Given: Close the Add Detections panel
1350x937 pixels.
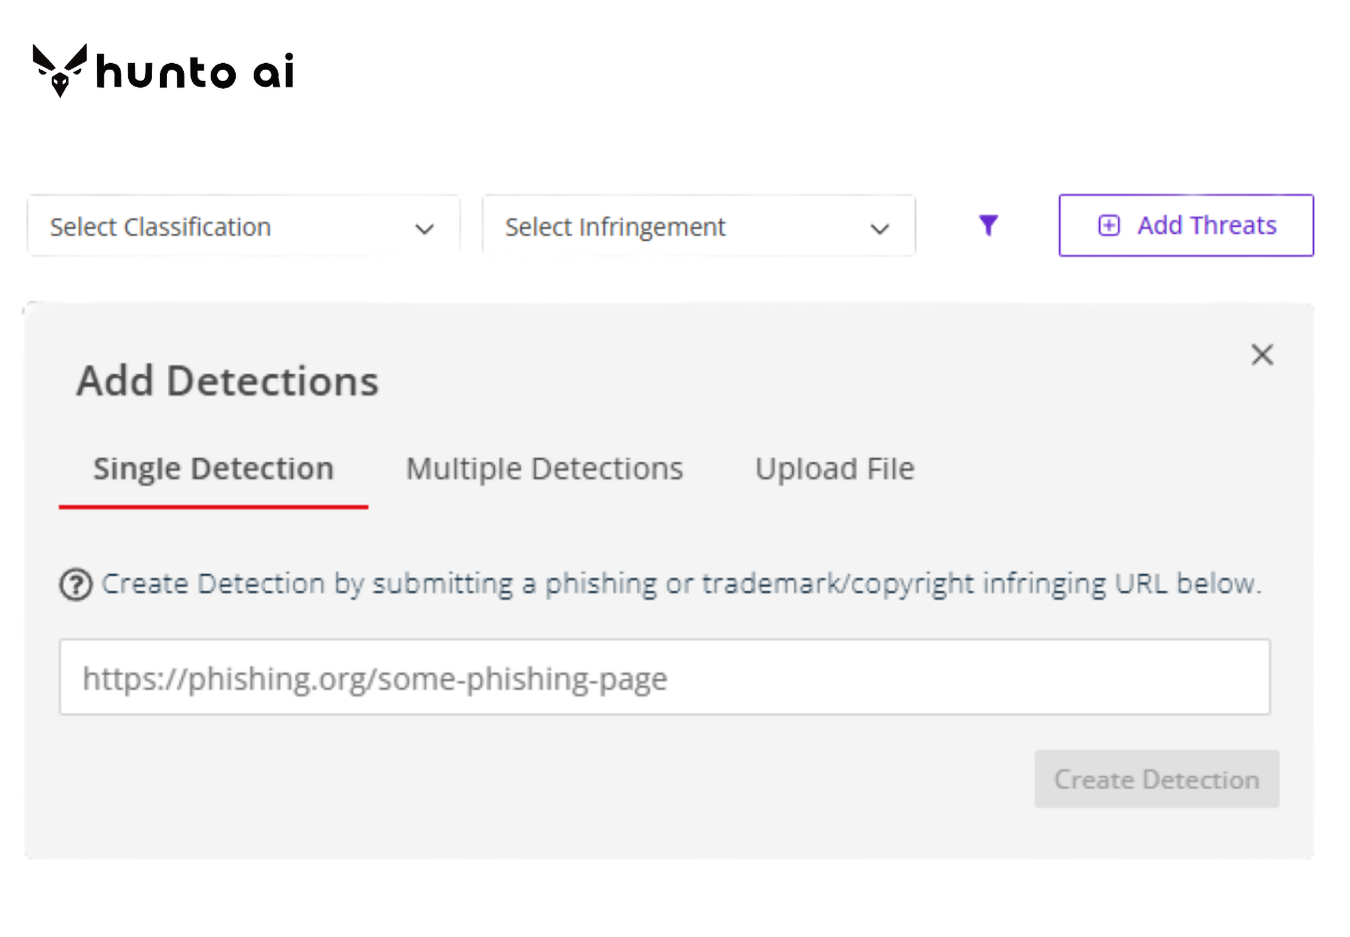Looking at the screenshot, I should click(x=1262, y=354).
